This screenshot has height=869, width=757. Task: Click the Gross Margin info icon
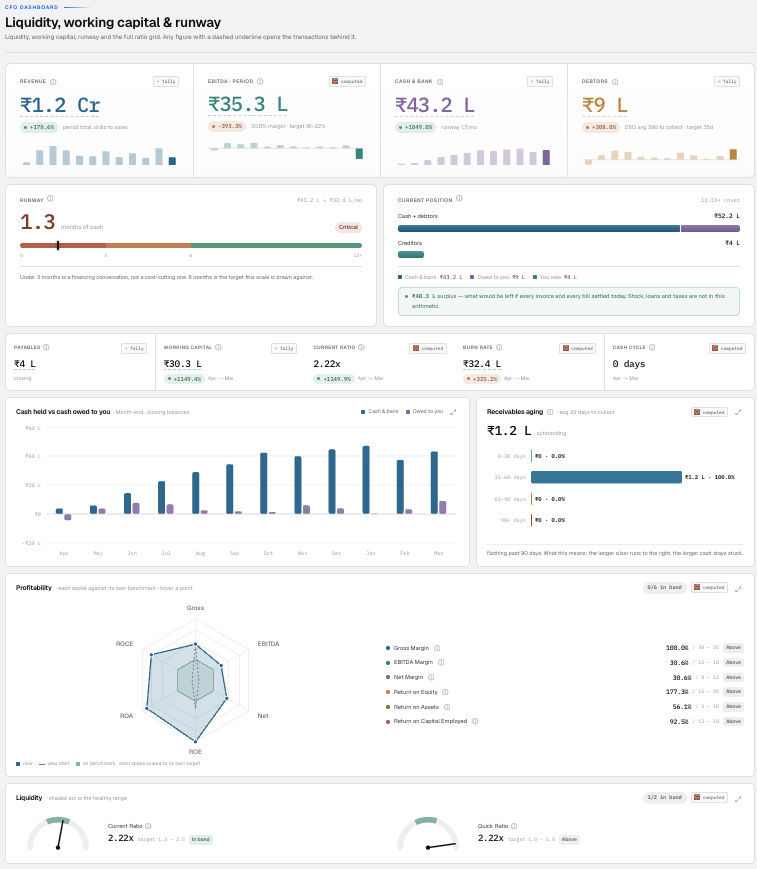click(x=437, y=648)
